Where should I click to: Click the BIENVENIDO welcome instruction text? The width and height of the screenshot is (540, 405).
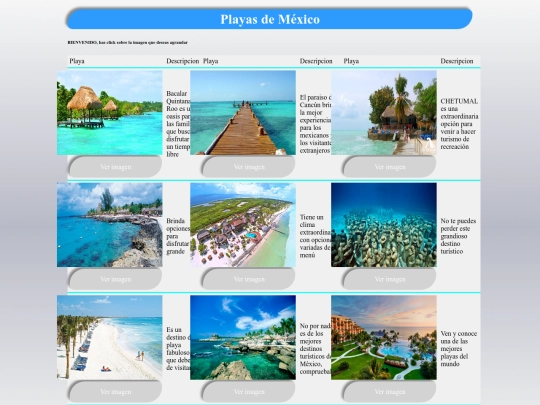[x=127, y=42]
